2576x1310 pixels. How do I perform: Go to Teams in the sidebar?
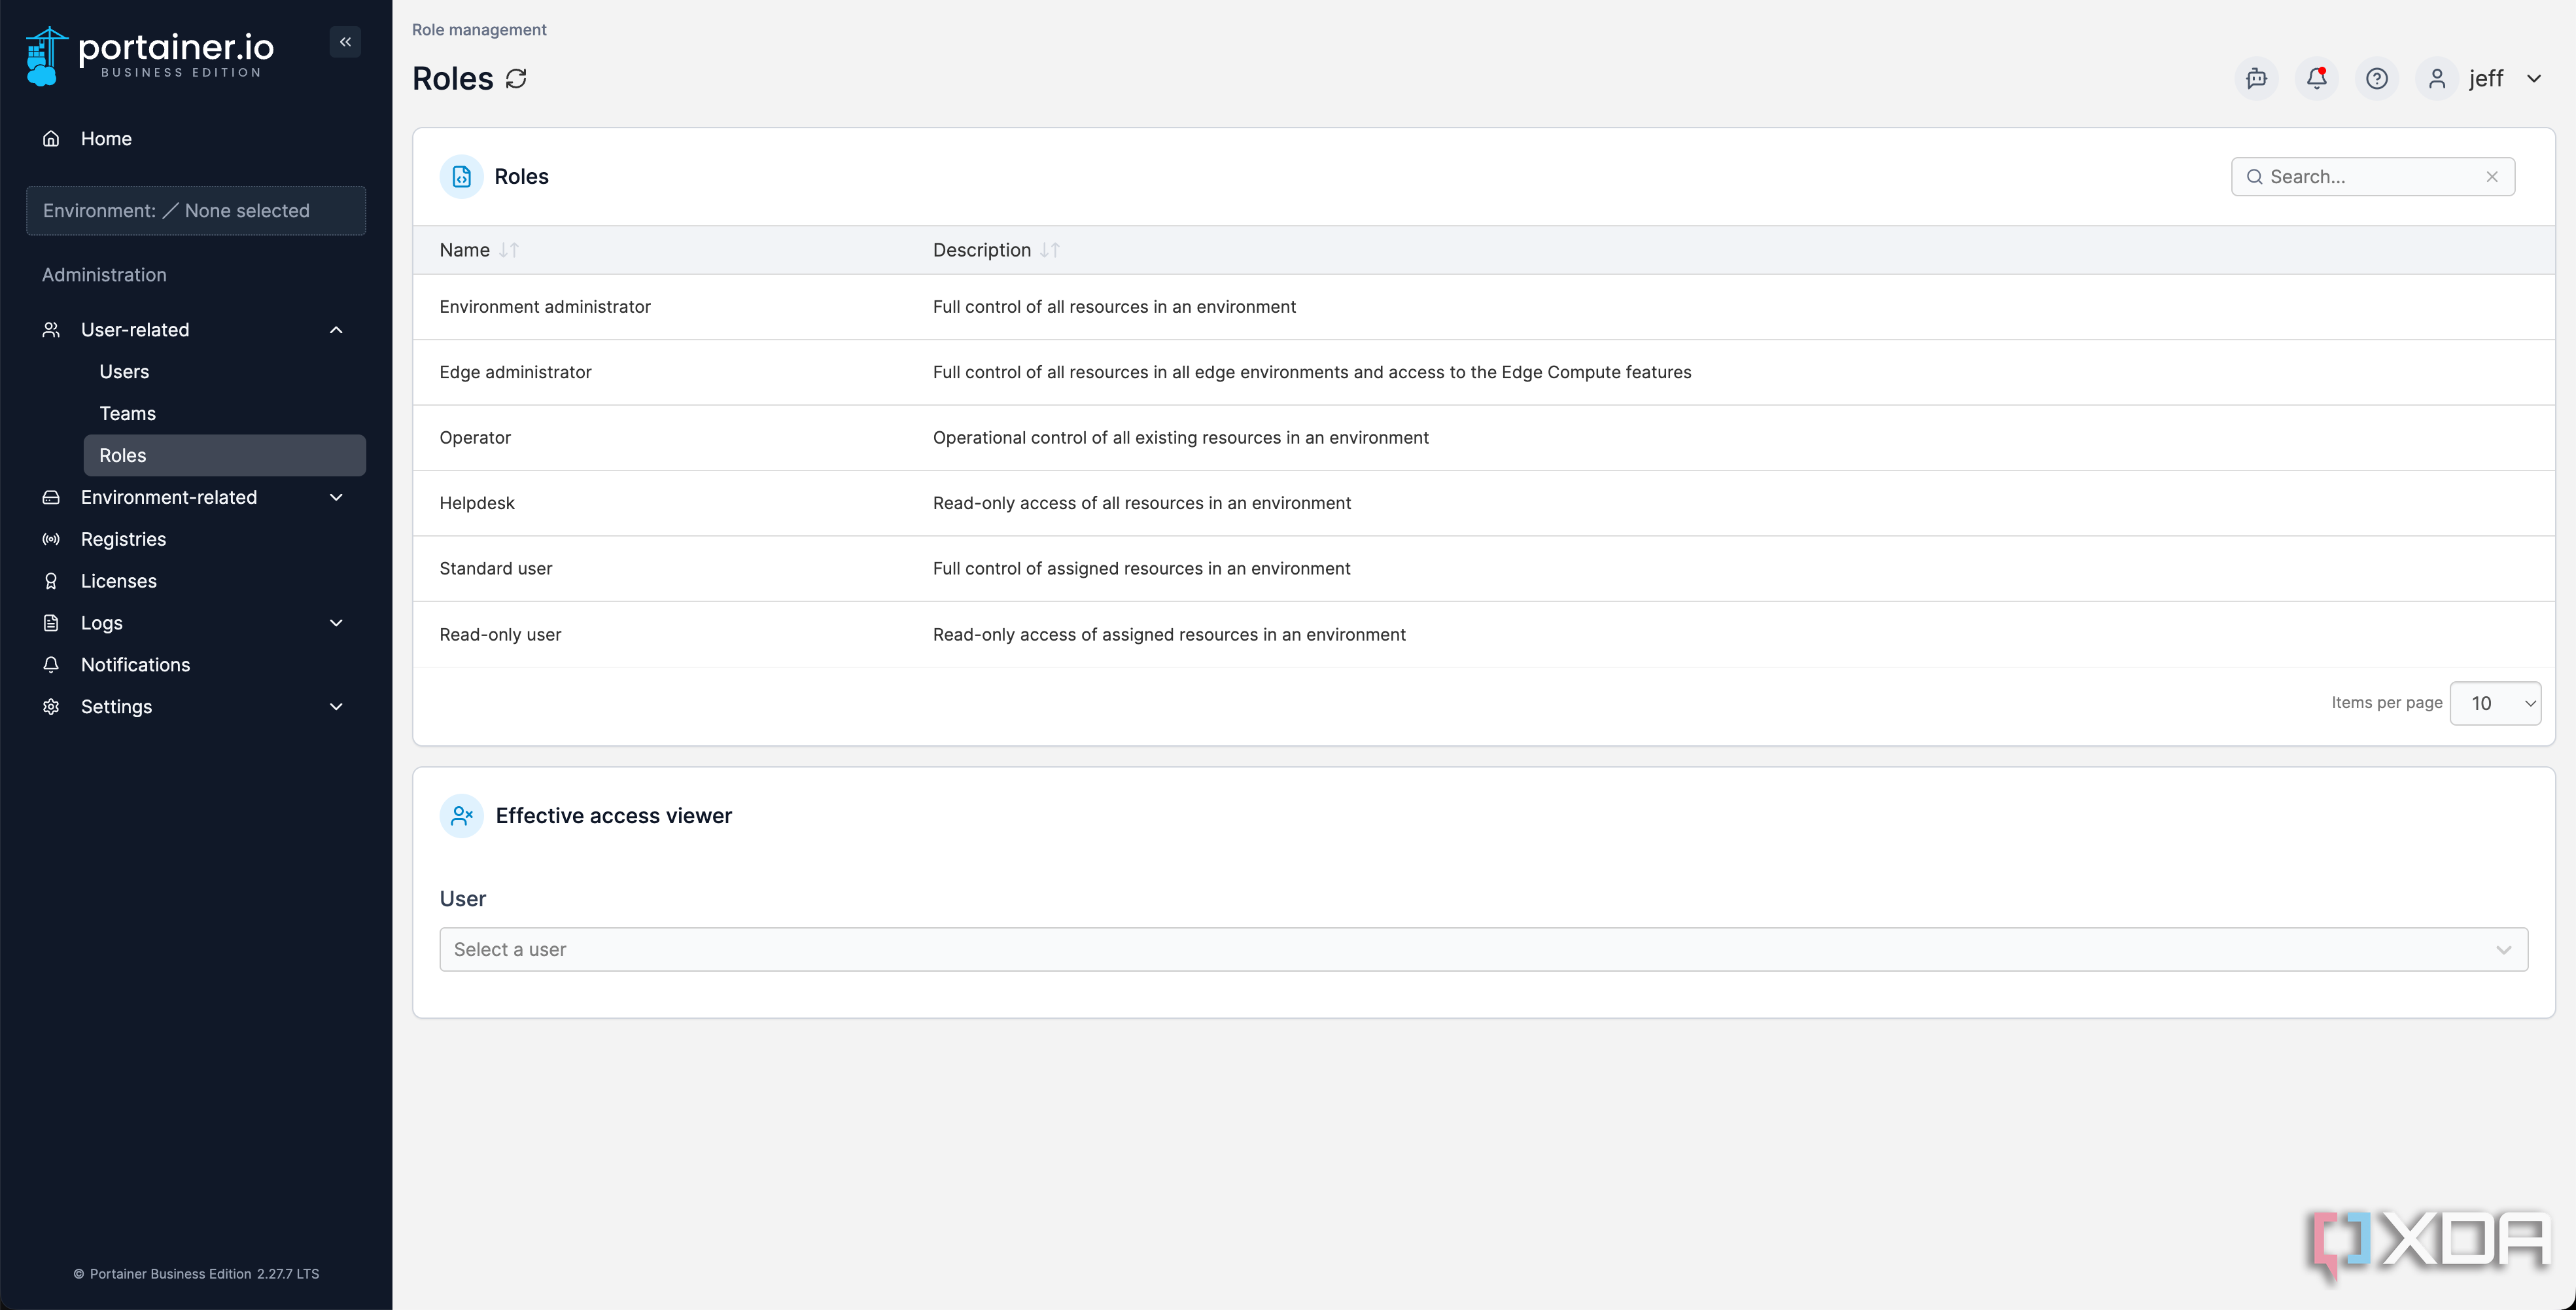[128, 414]
